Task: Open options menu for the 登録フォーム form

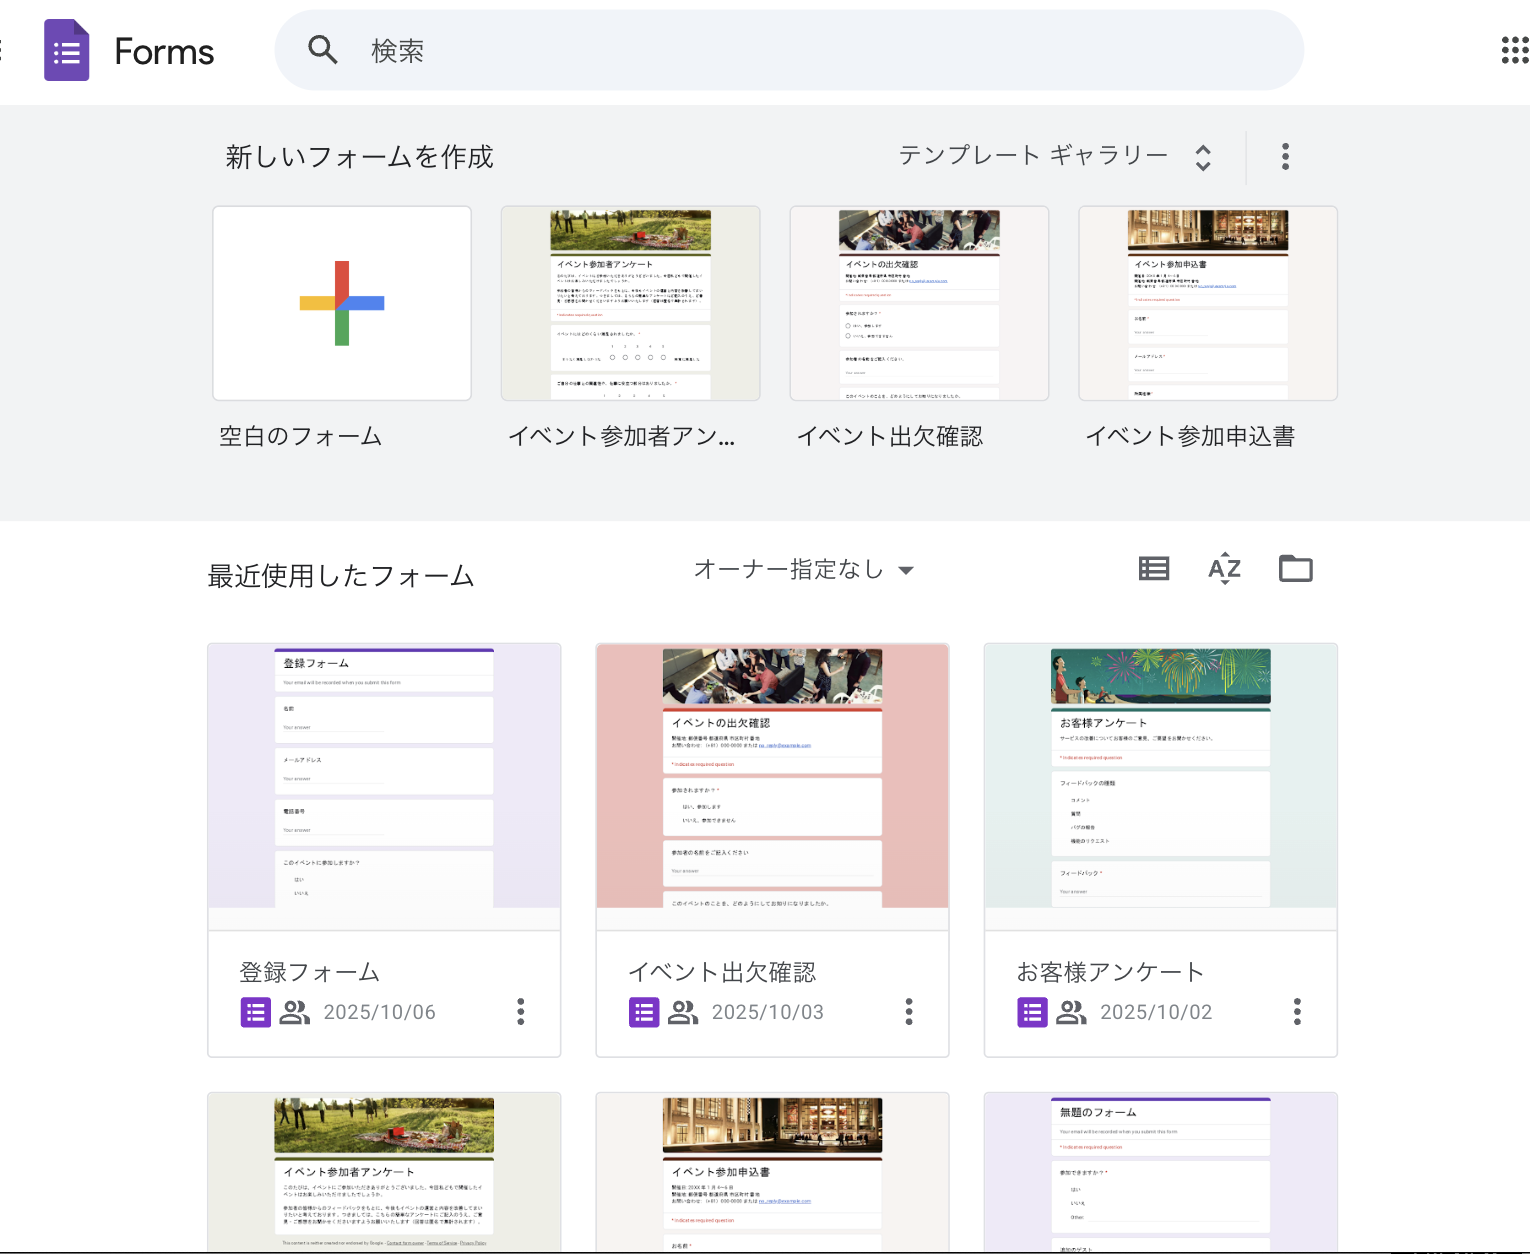Action: [521, 1012]
